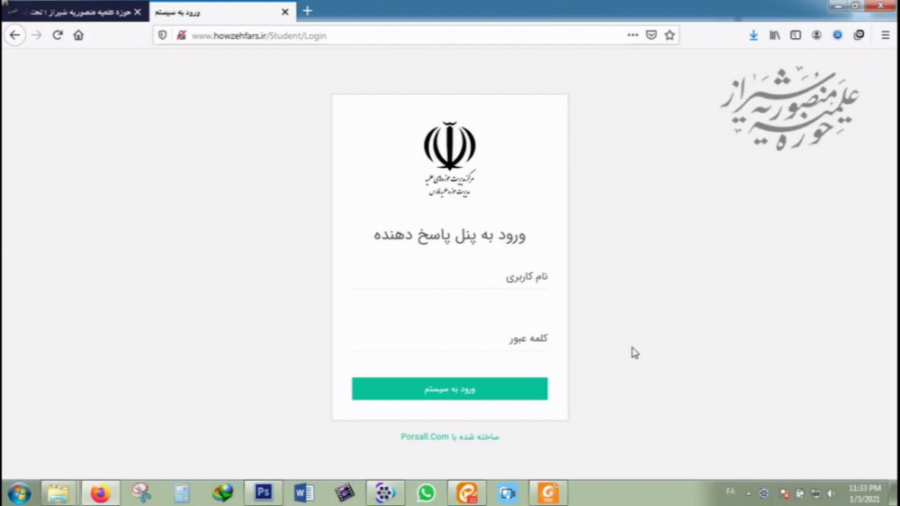The image size is (900, 506).
Task: Click the blue extension icon in toolbar
Action: click(837, 35)
